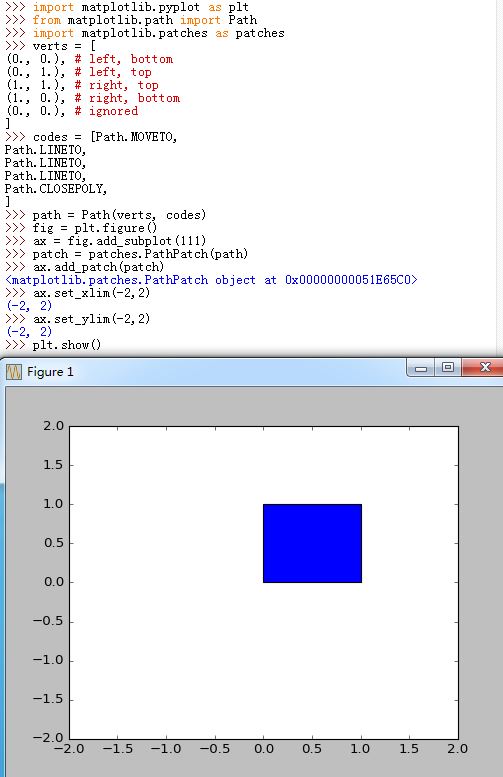Click the Path.CLOSEPOLY code line
Image resolution: width=503 pixels, height=777 pixels.
click(56, 189)
